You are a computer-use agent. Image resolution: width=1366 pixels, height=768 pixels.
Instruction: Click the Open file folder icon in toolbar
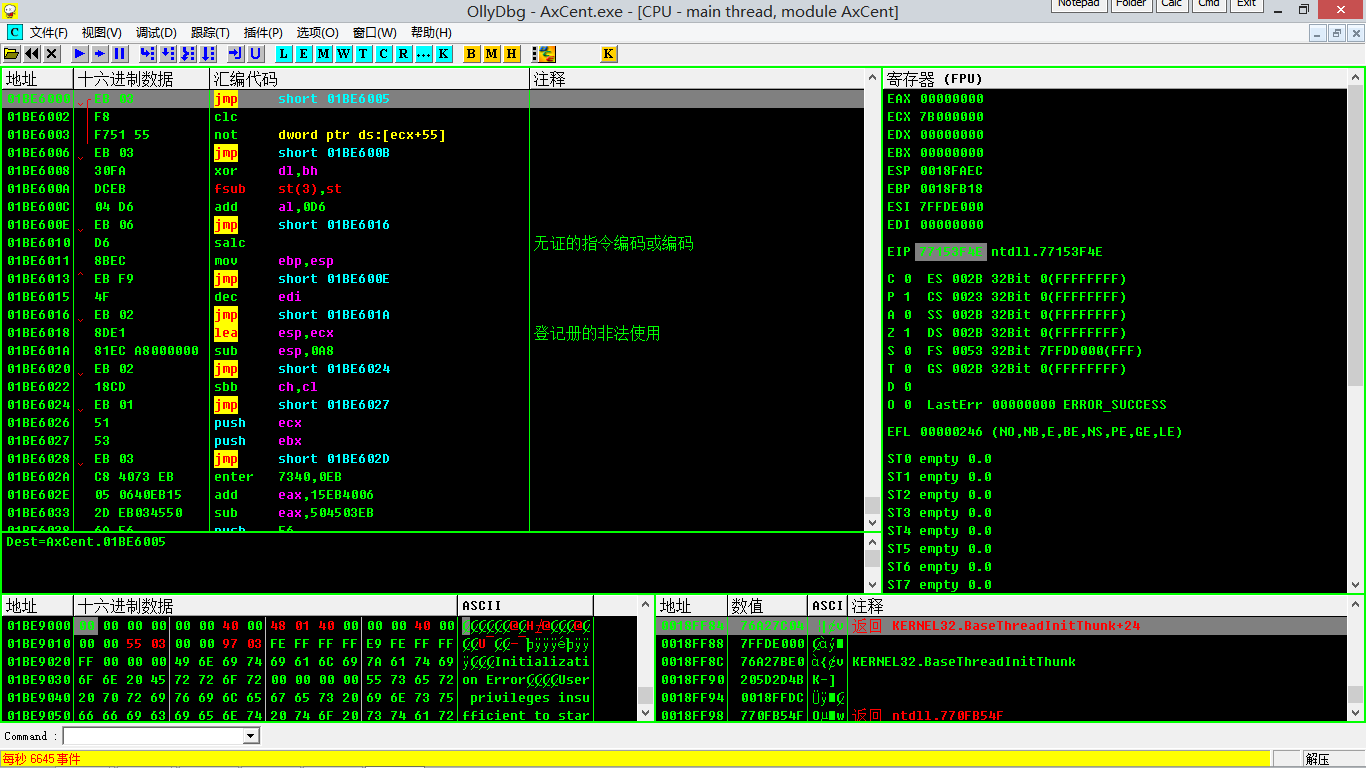(12, 53)
